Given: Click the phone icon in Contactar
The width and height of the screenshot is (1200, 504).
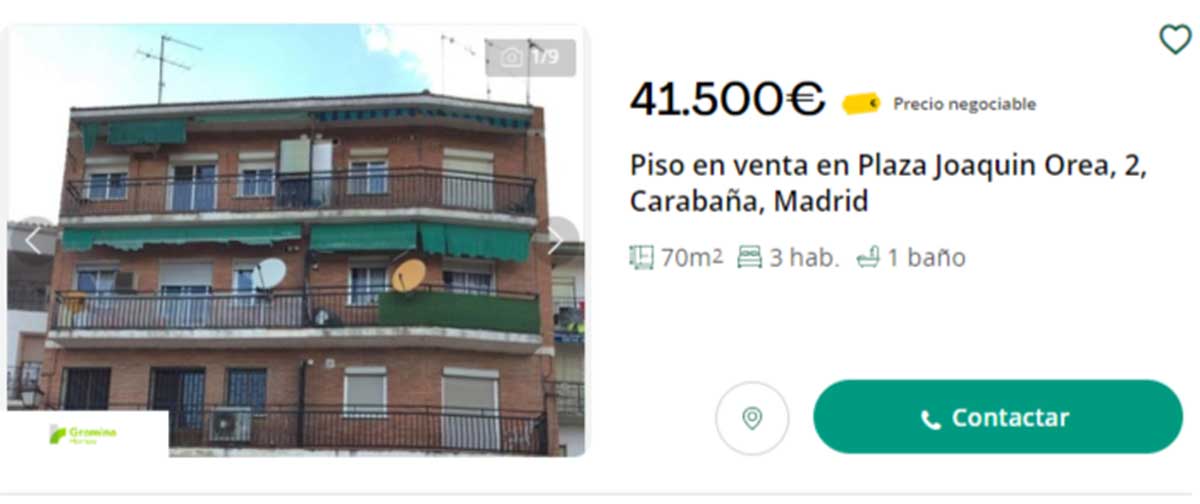Looking at the screenshot, I should click(931, 419).
